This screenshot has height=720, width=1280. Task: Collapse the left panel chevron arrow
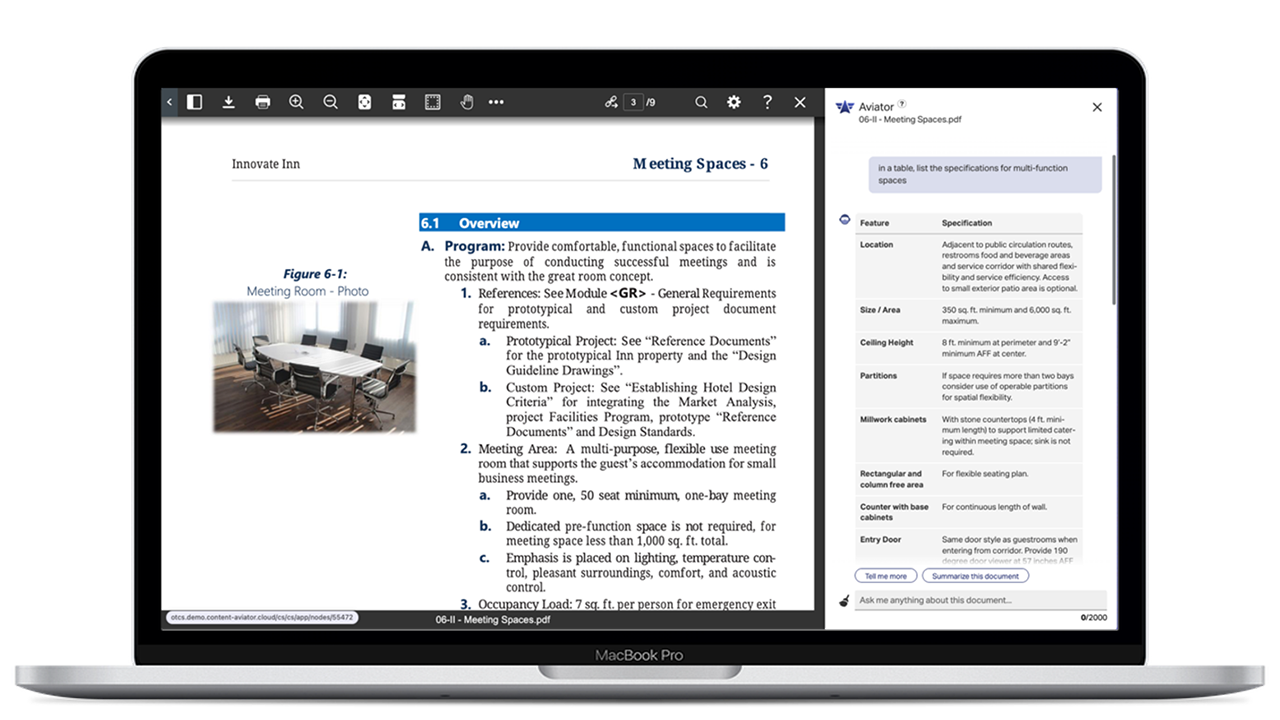169,102
